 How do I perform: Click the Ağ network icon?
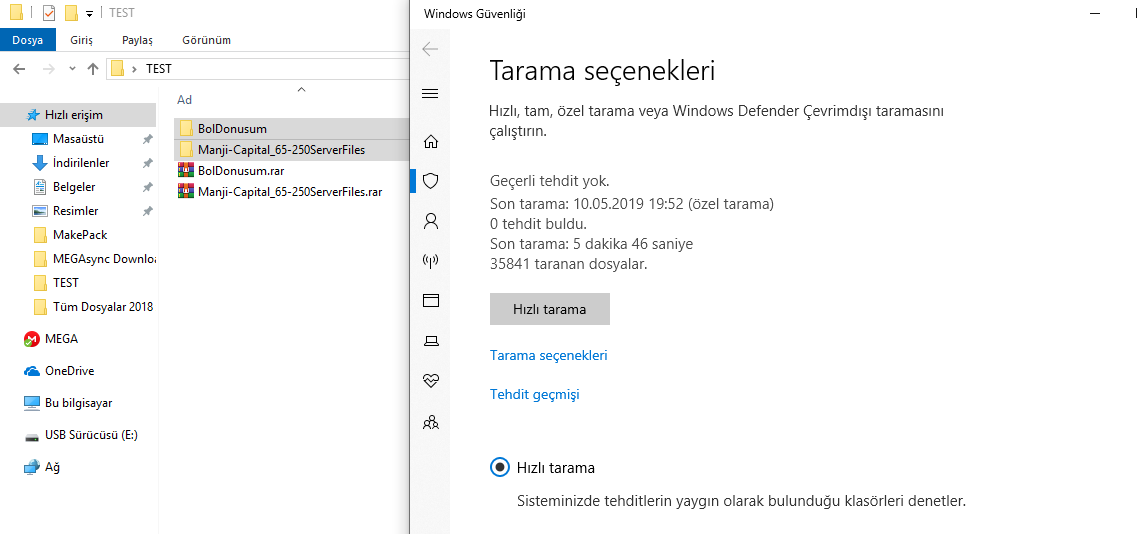click(x=31, y=467)
